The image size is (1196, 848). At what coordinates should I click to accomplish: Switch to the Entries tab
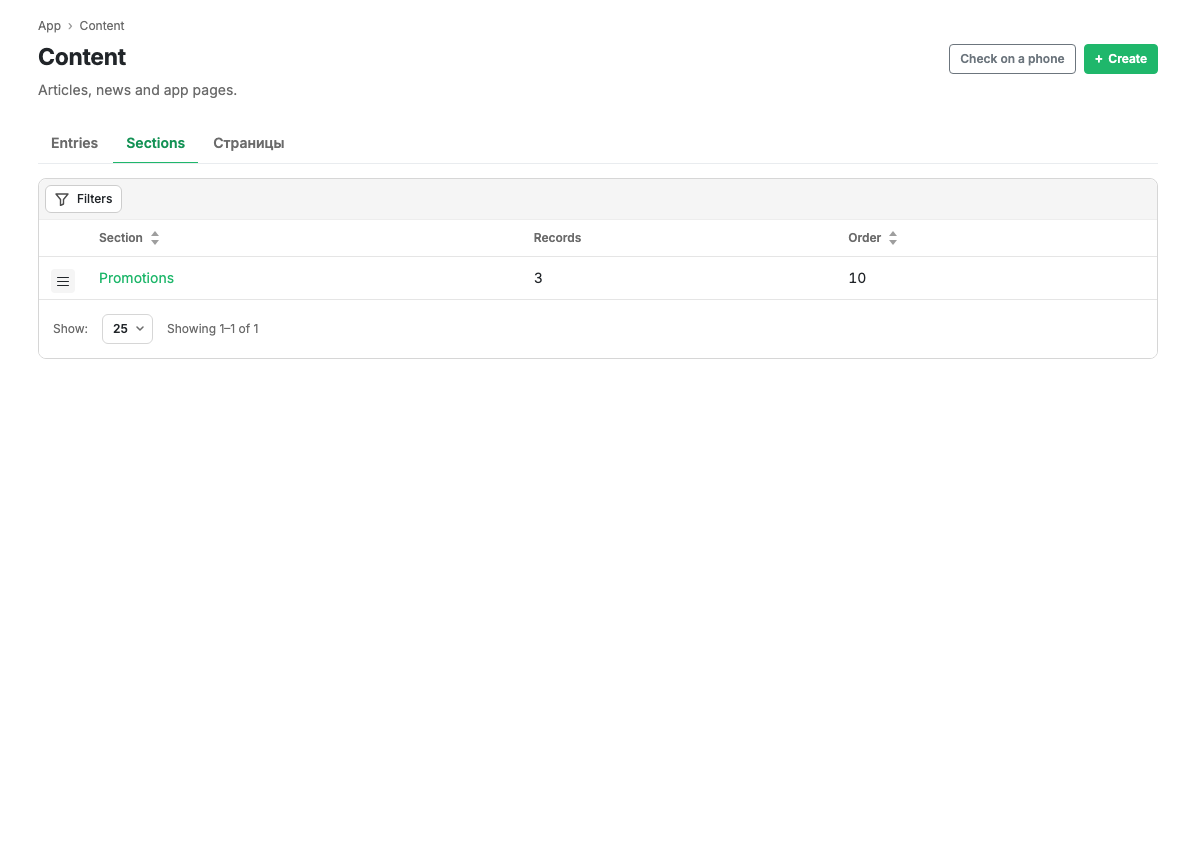(75, 143)
